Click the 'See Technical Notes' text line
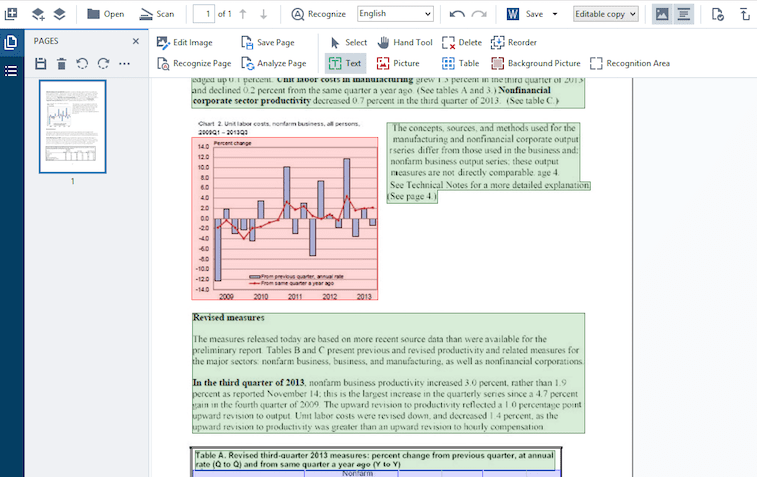The image size is (757, 477). (490, 185)
